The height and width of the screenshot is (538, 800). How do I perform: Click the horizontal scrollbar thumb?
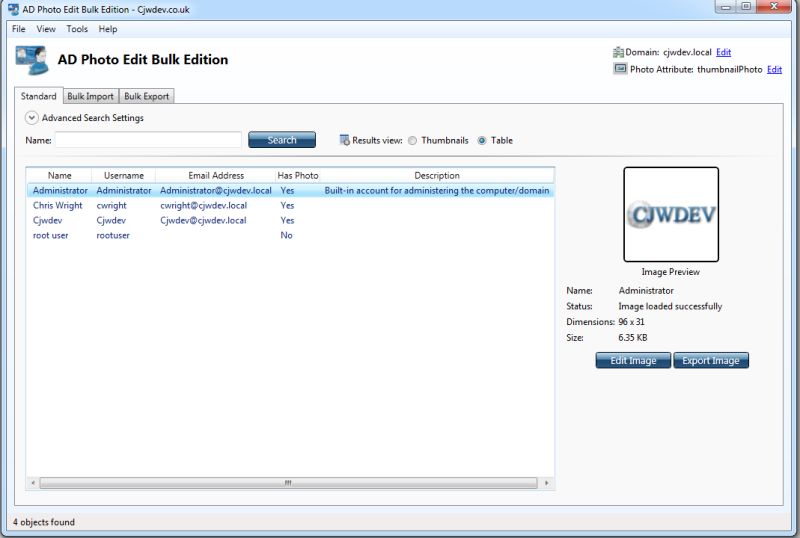(x=288, y=483)
